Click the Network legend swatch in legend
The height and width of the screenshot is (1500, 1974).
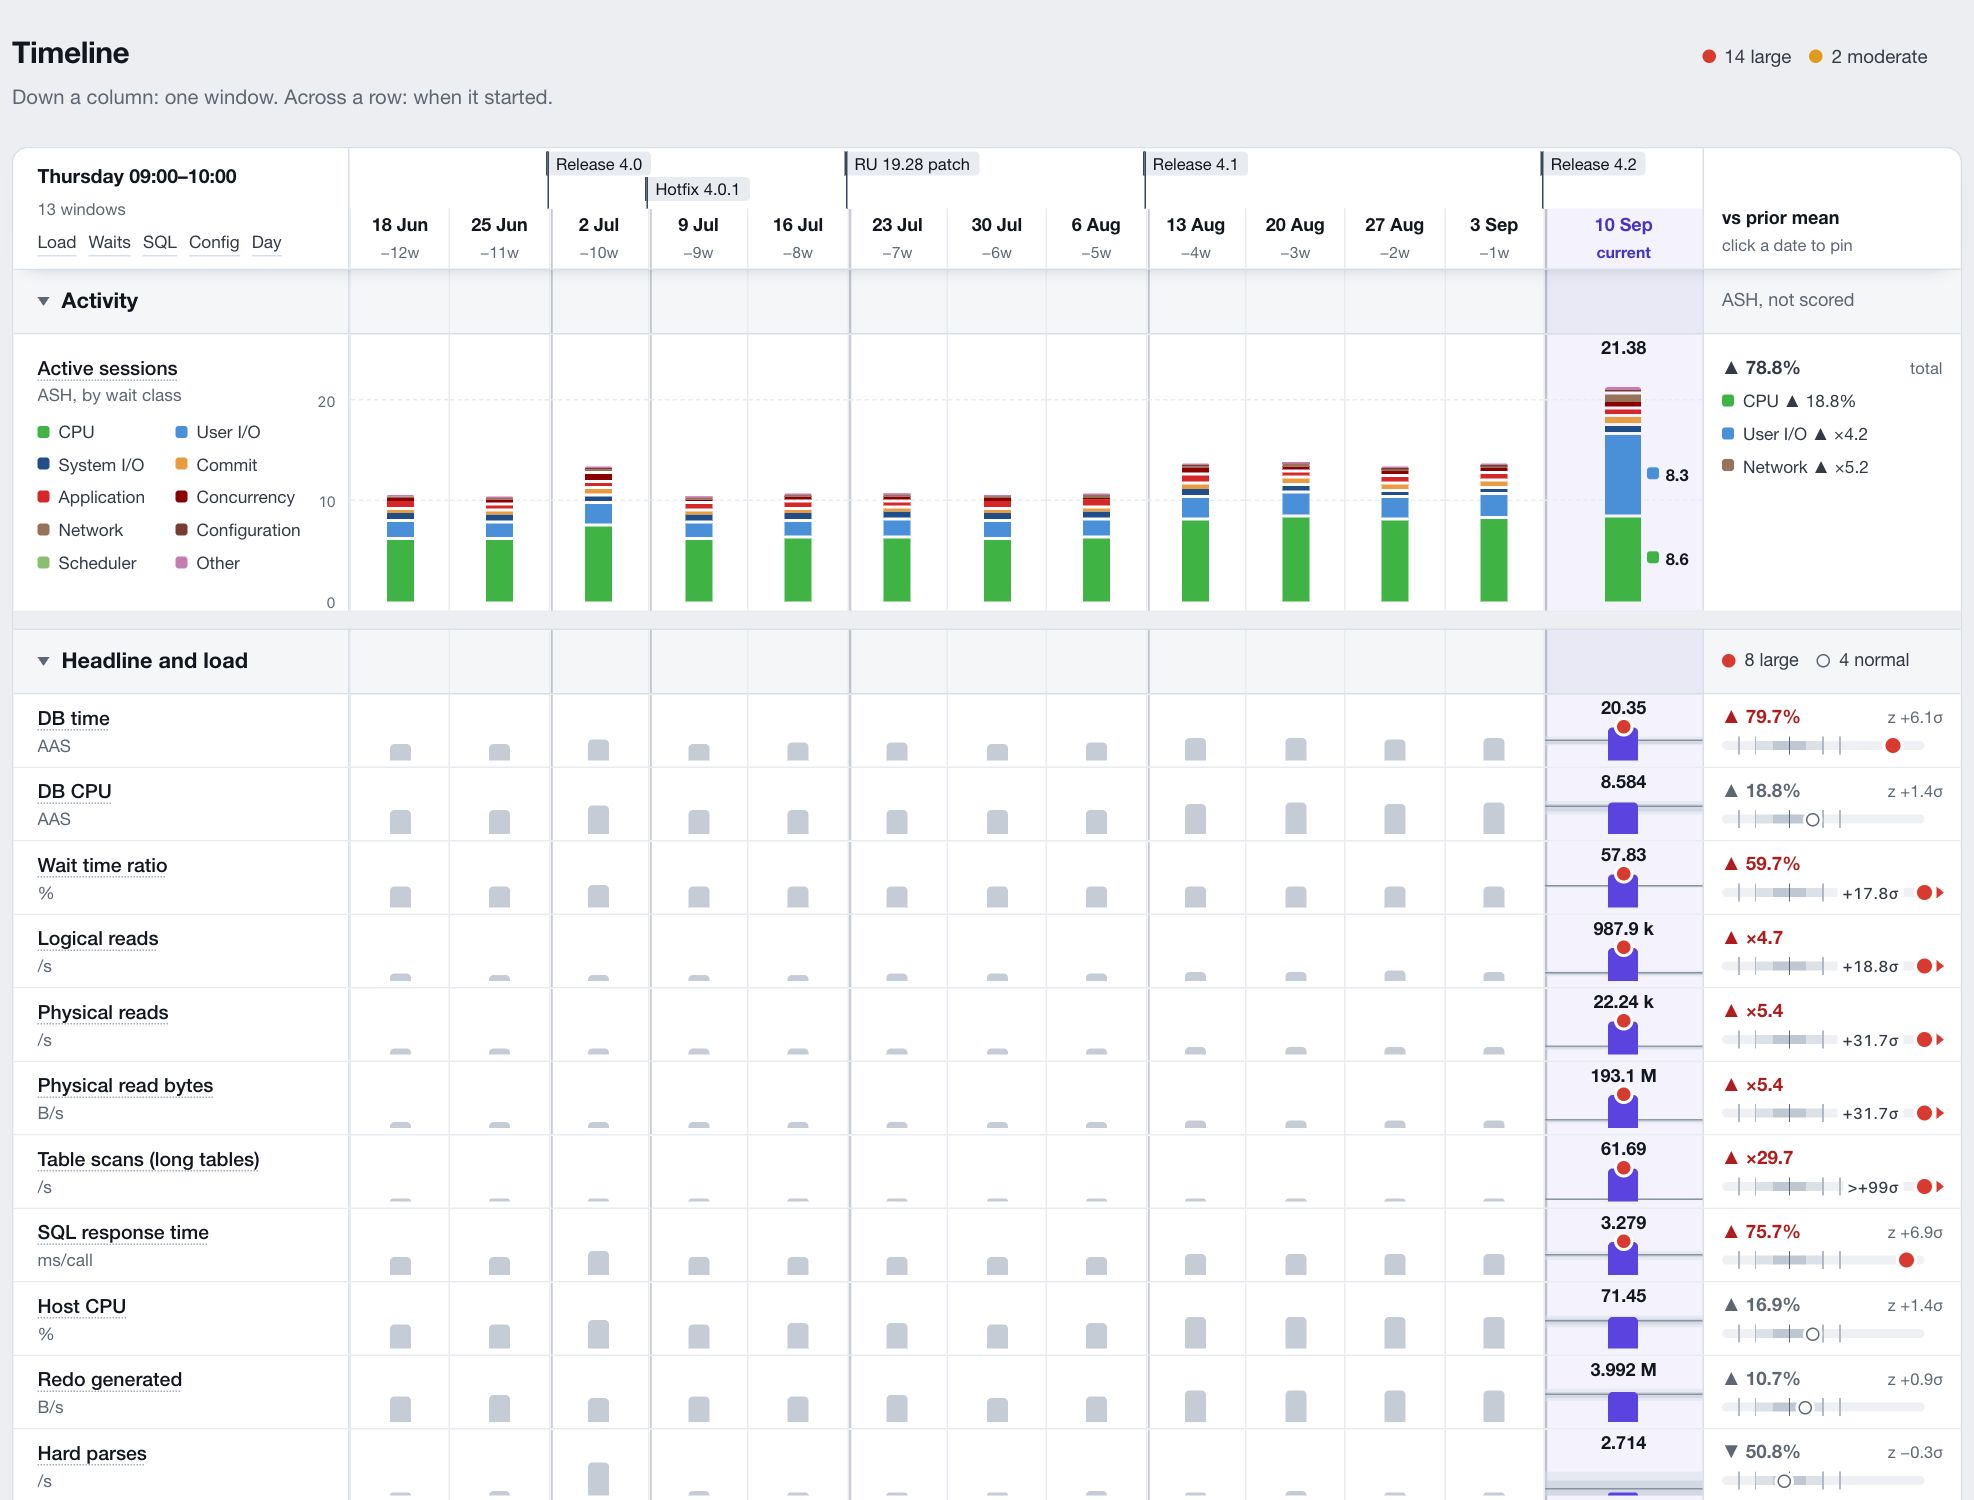pos(44,530)
